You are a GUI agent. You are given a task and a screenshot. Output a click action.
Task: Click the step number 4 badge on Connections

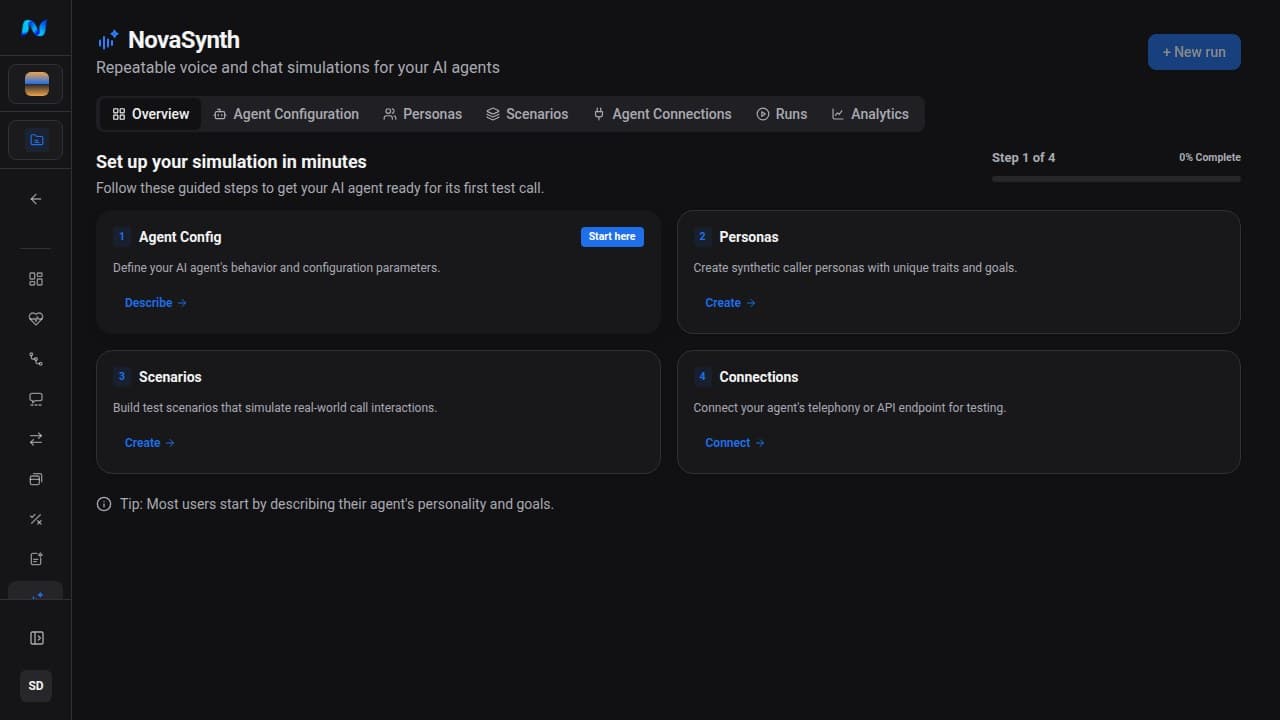[702, 377]
